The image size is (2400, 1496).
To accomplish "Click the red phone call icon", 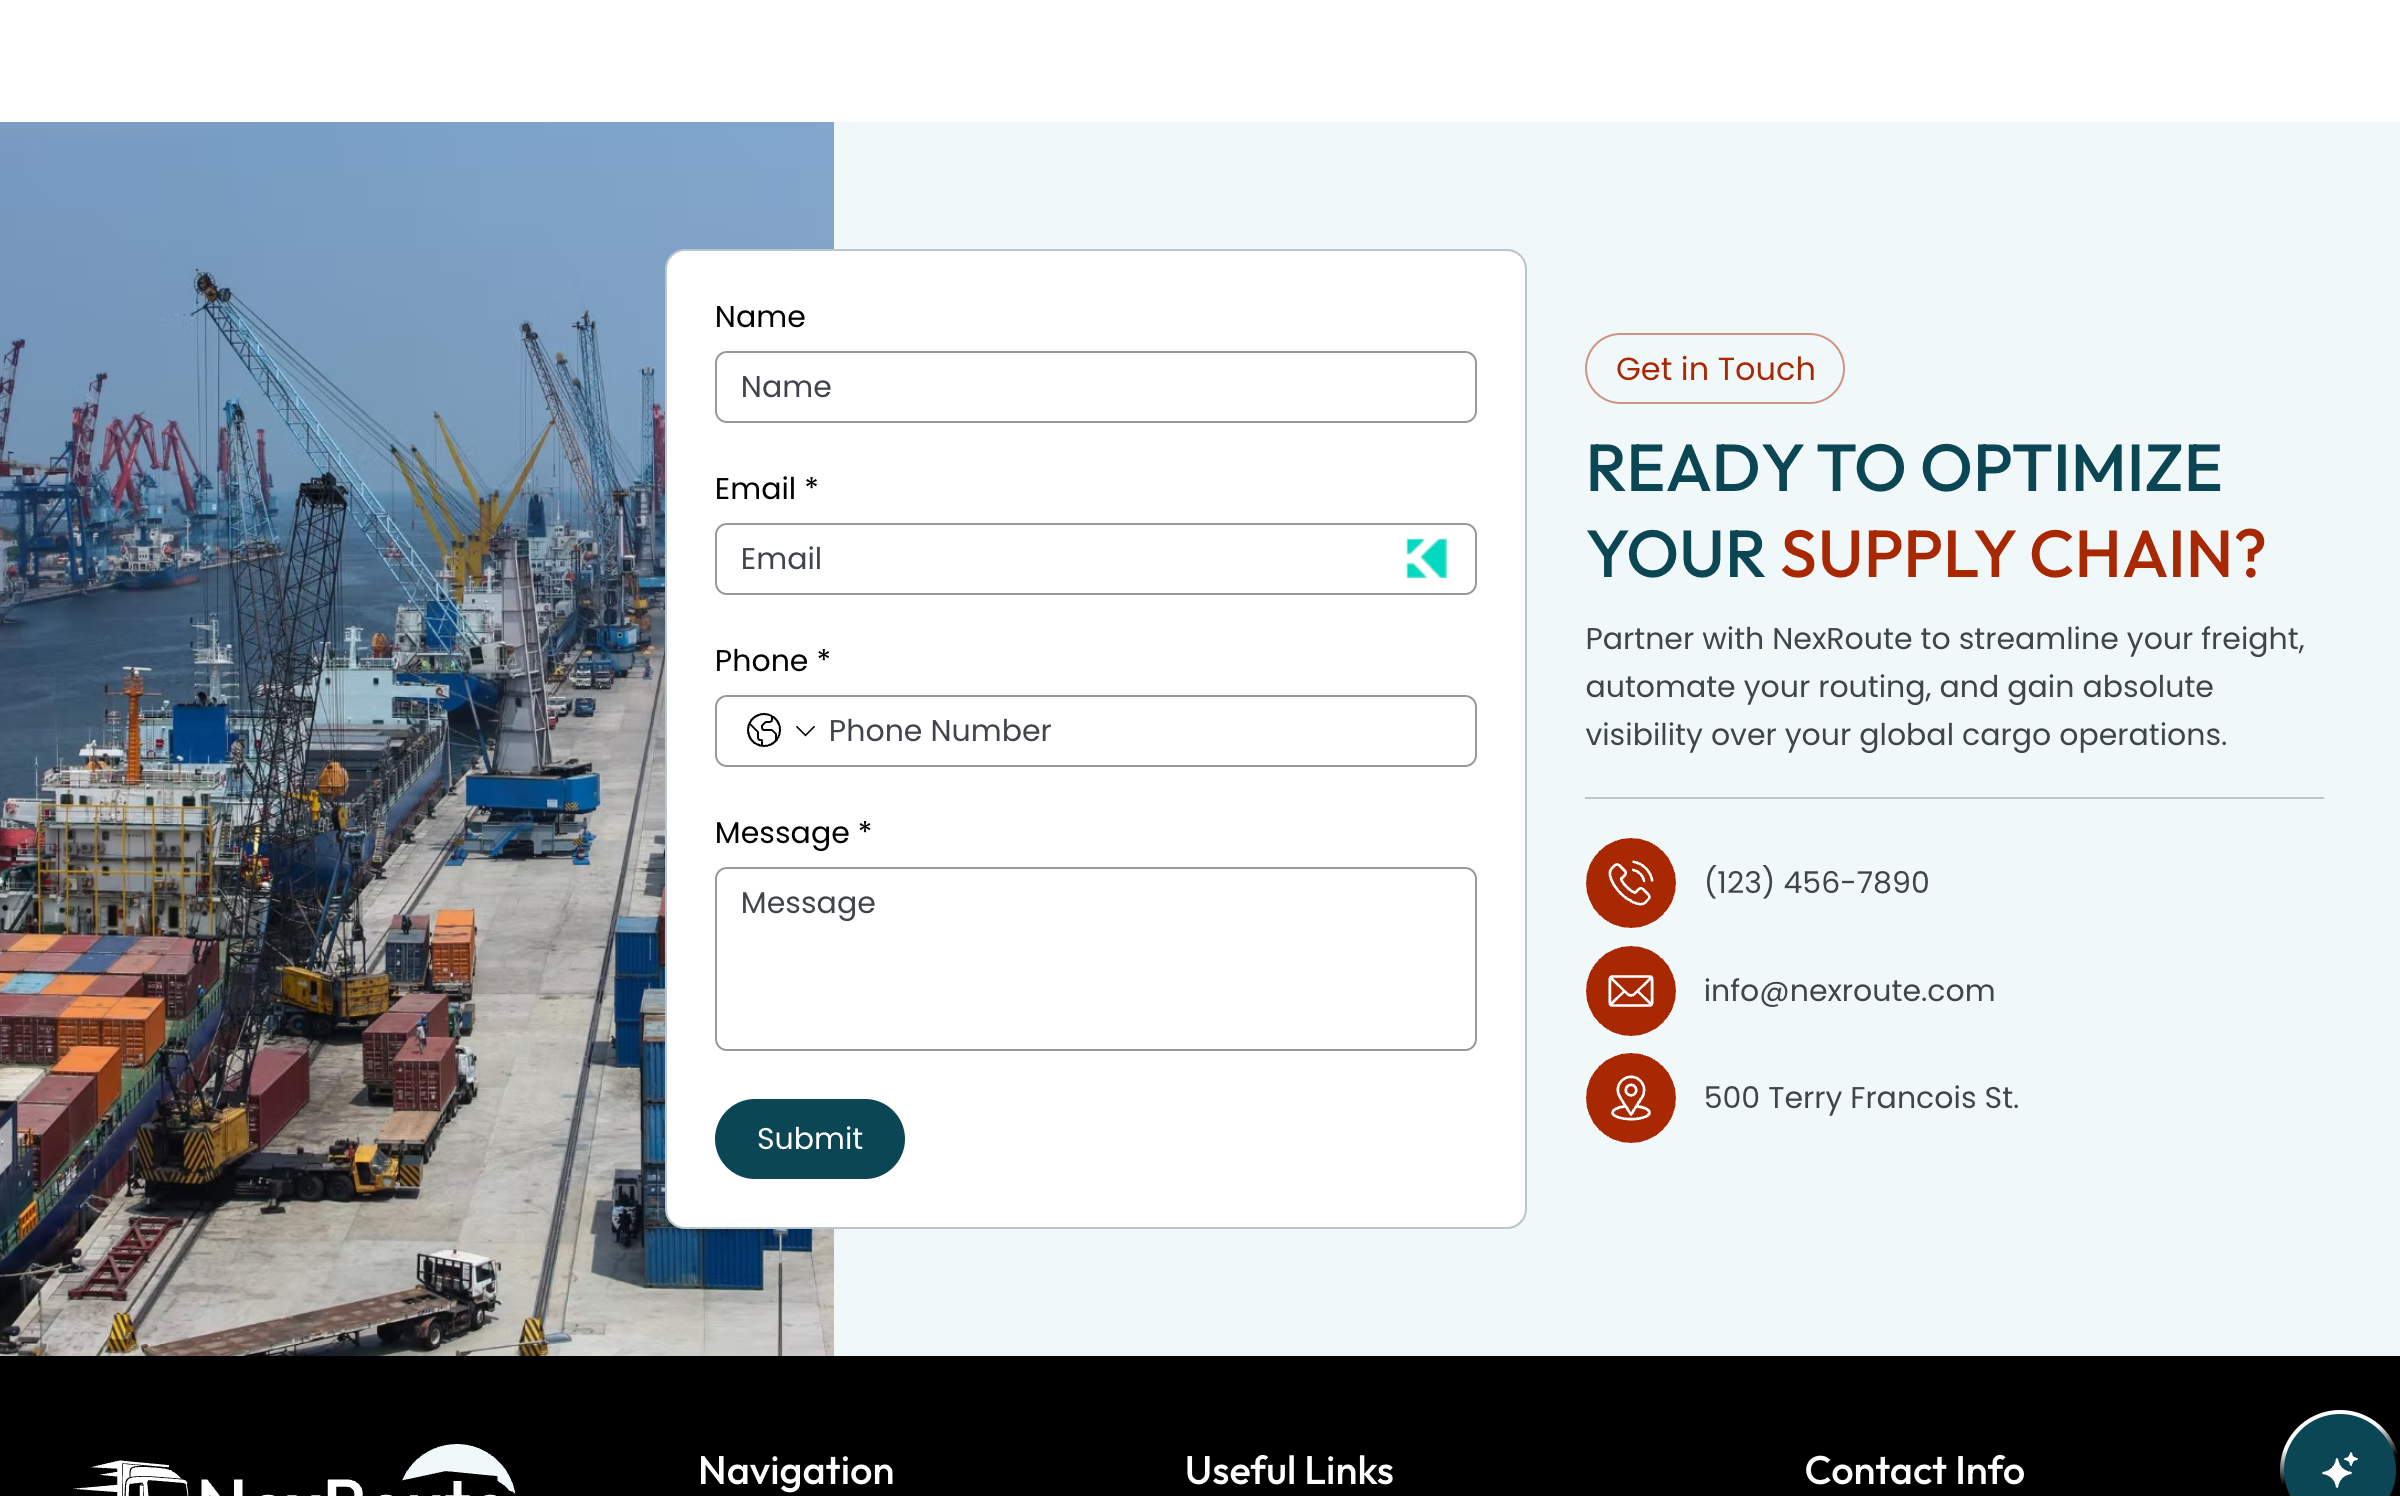I will (x=1630, y=882).
